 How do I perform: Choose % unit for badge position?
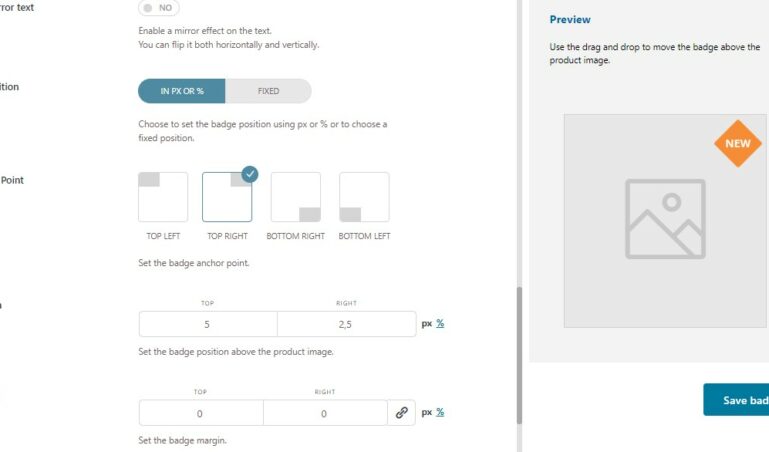click(x=440, y=324)
